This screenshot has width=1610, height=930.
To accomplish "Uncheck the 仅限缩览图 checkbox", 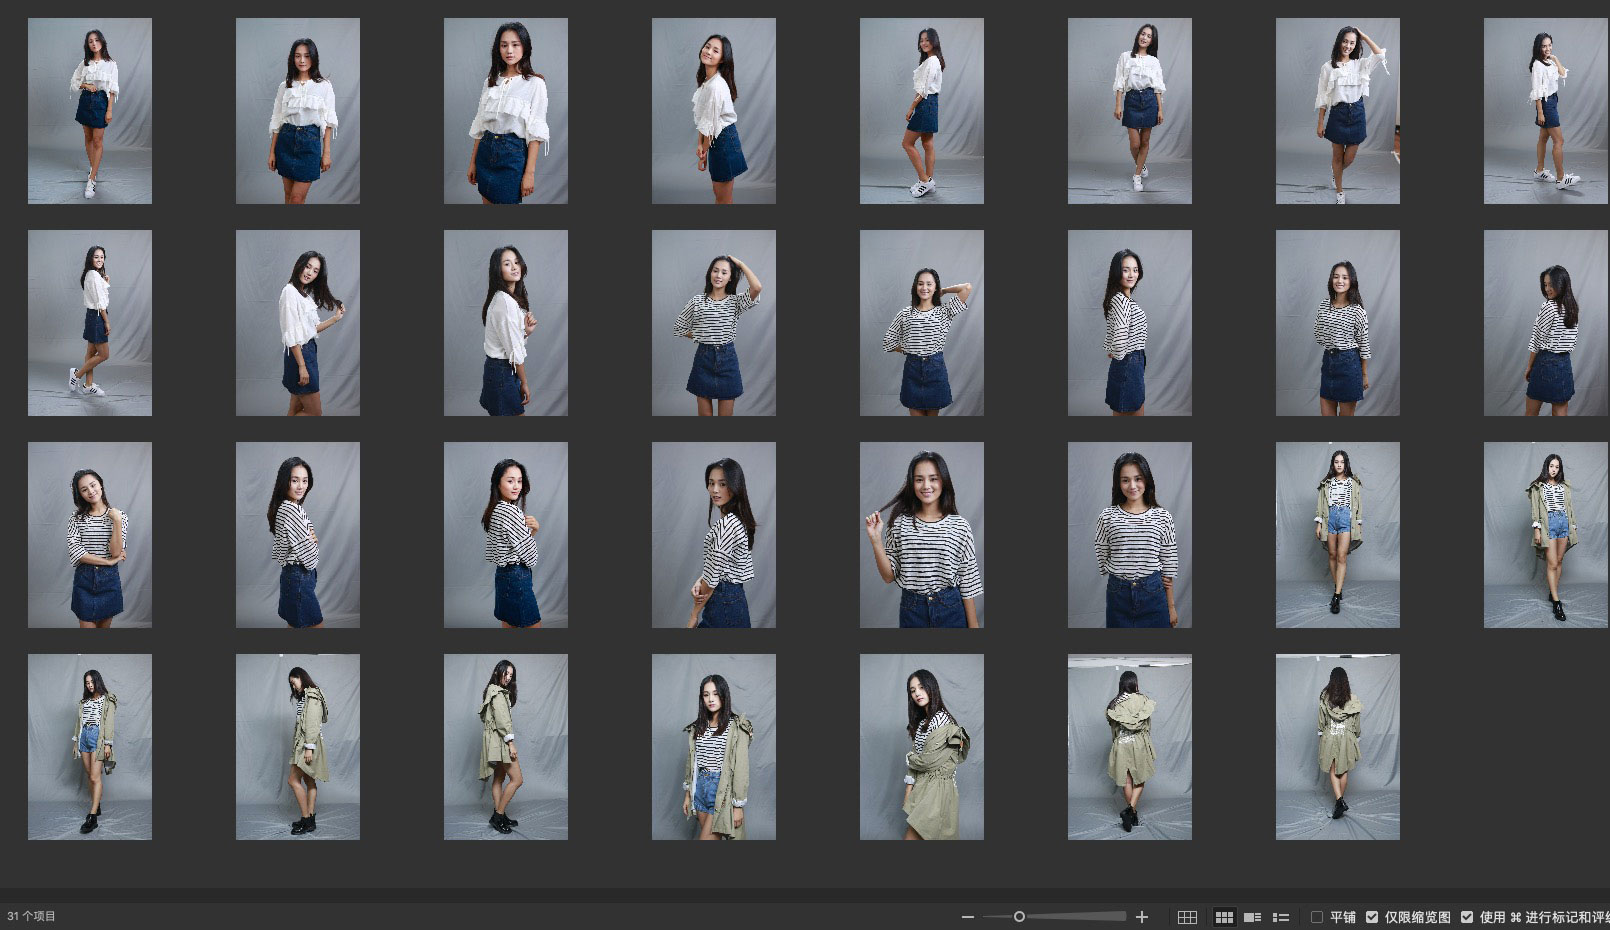I will (x=1372, y=917).
